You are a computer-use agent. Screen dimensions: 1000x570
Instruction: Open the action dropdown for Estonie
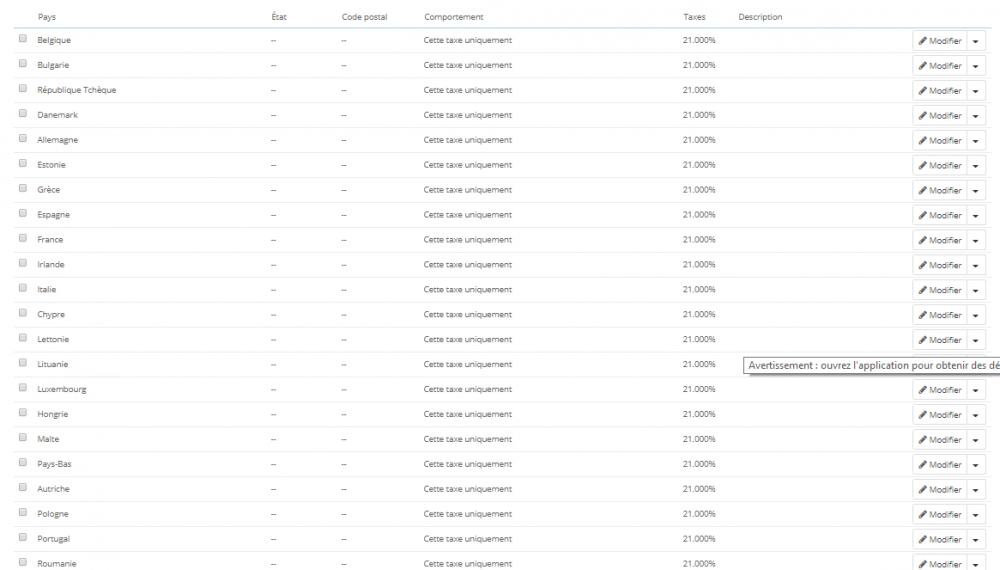tap(976, 166)
